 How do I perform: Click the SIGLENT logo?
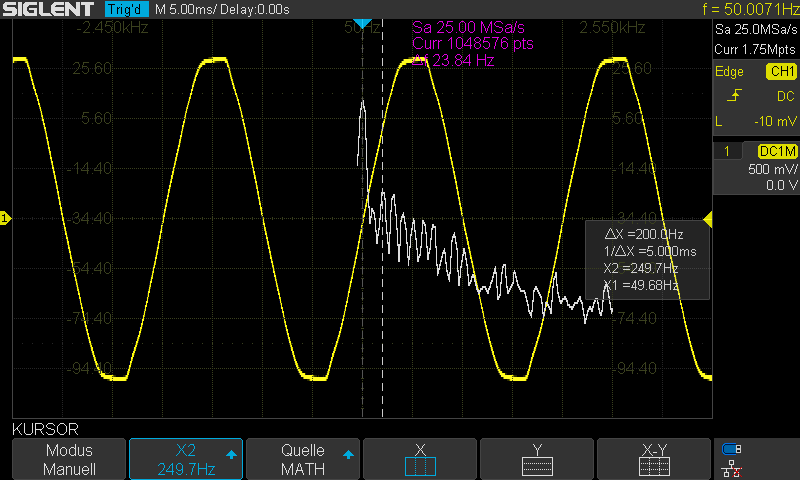(48, 9)
